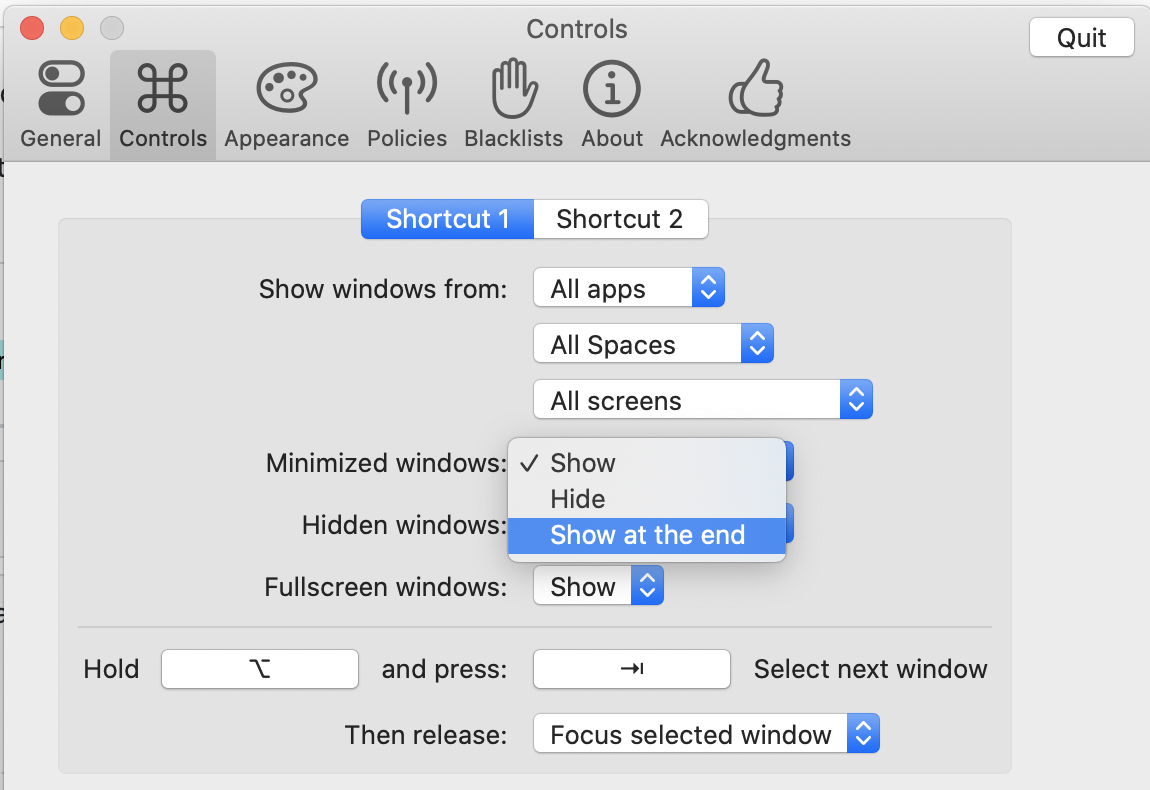This screenshot has width=1150, height=790.
Task: Click the Hold modifier key field
Action: [259, 669]
